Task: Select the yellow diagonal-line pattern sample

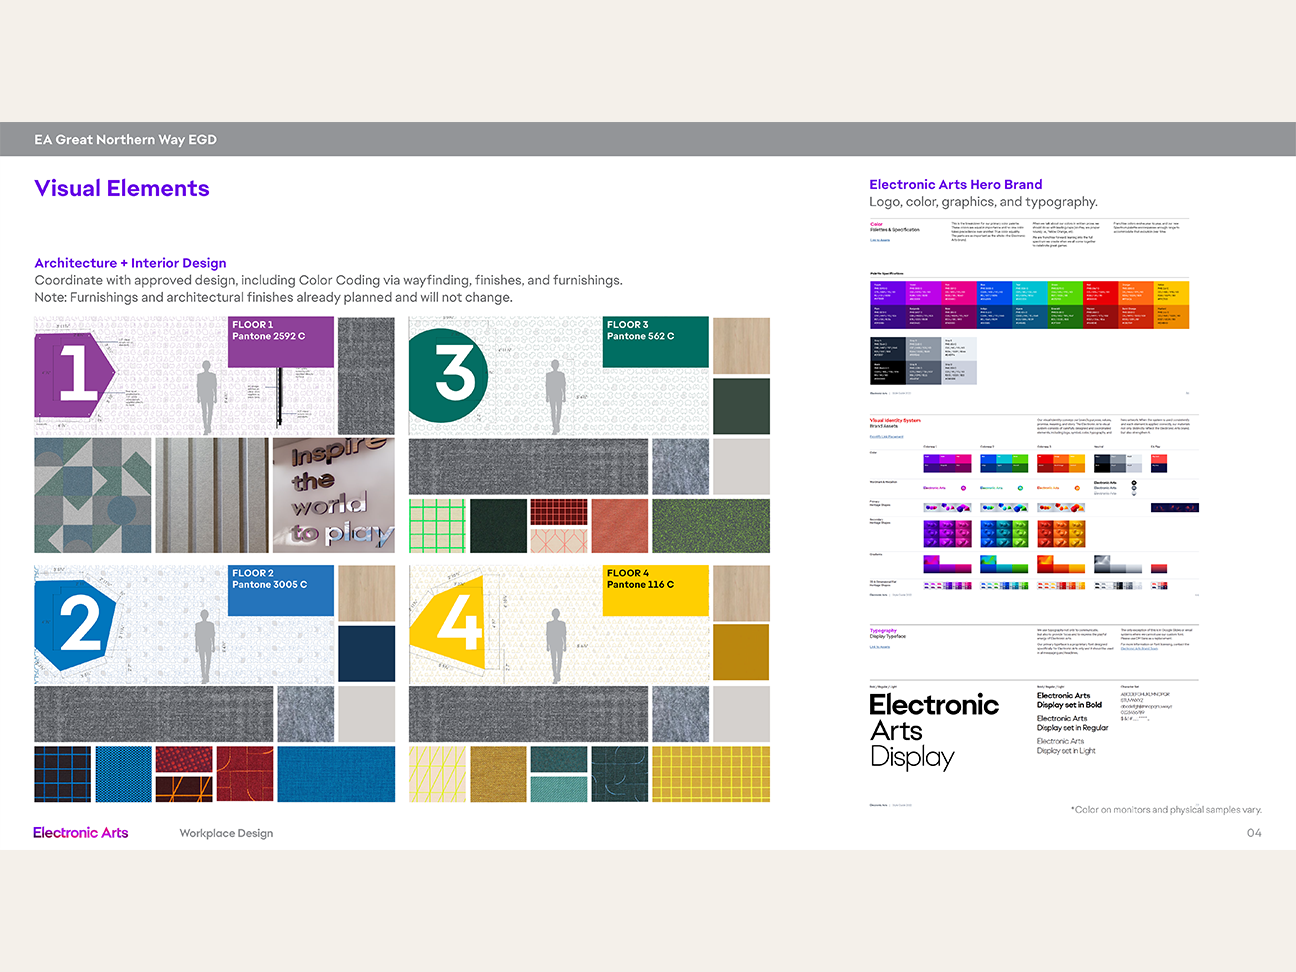Action: [438, 774]
